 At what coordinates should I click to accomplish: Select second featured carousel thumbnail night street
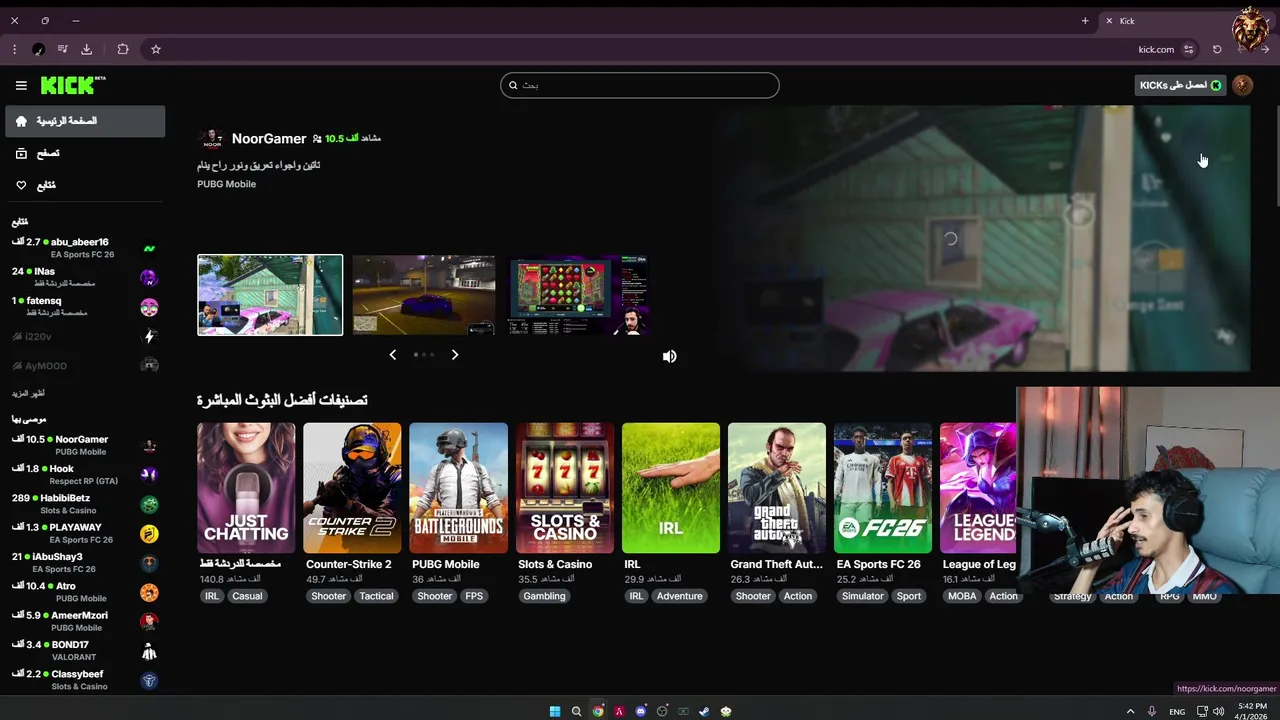click(x=424, y=295)
